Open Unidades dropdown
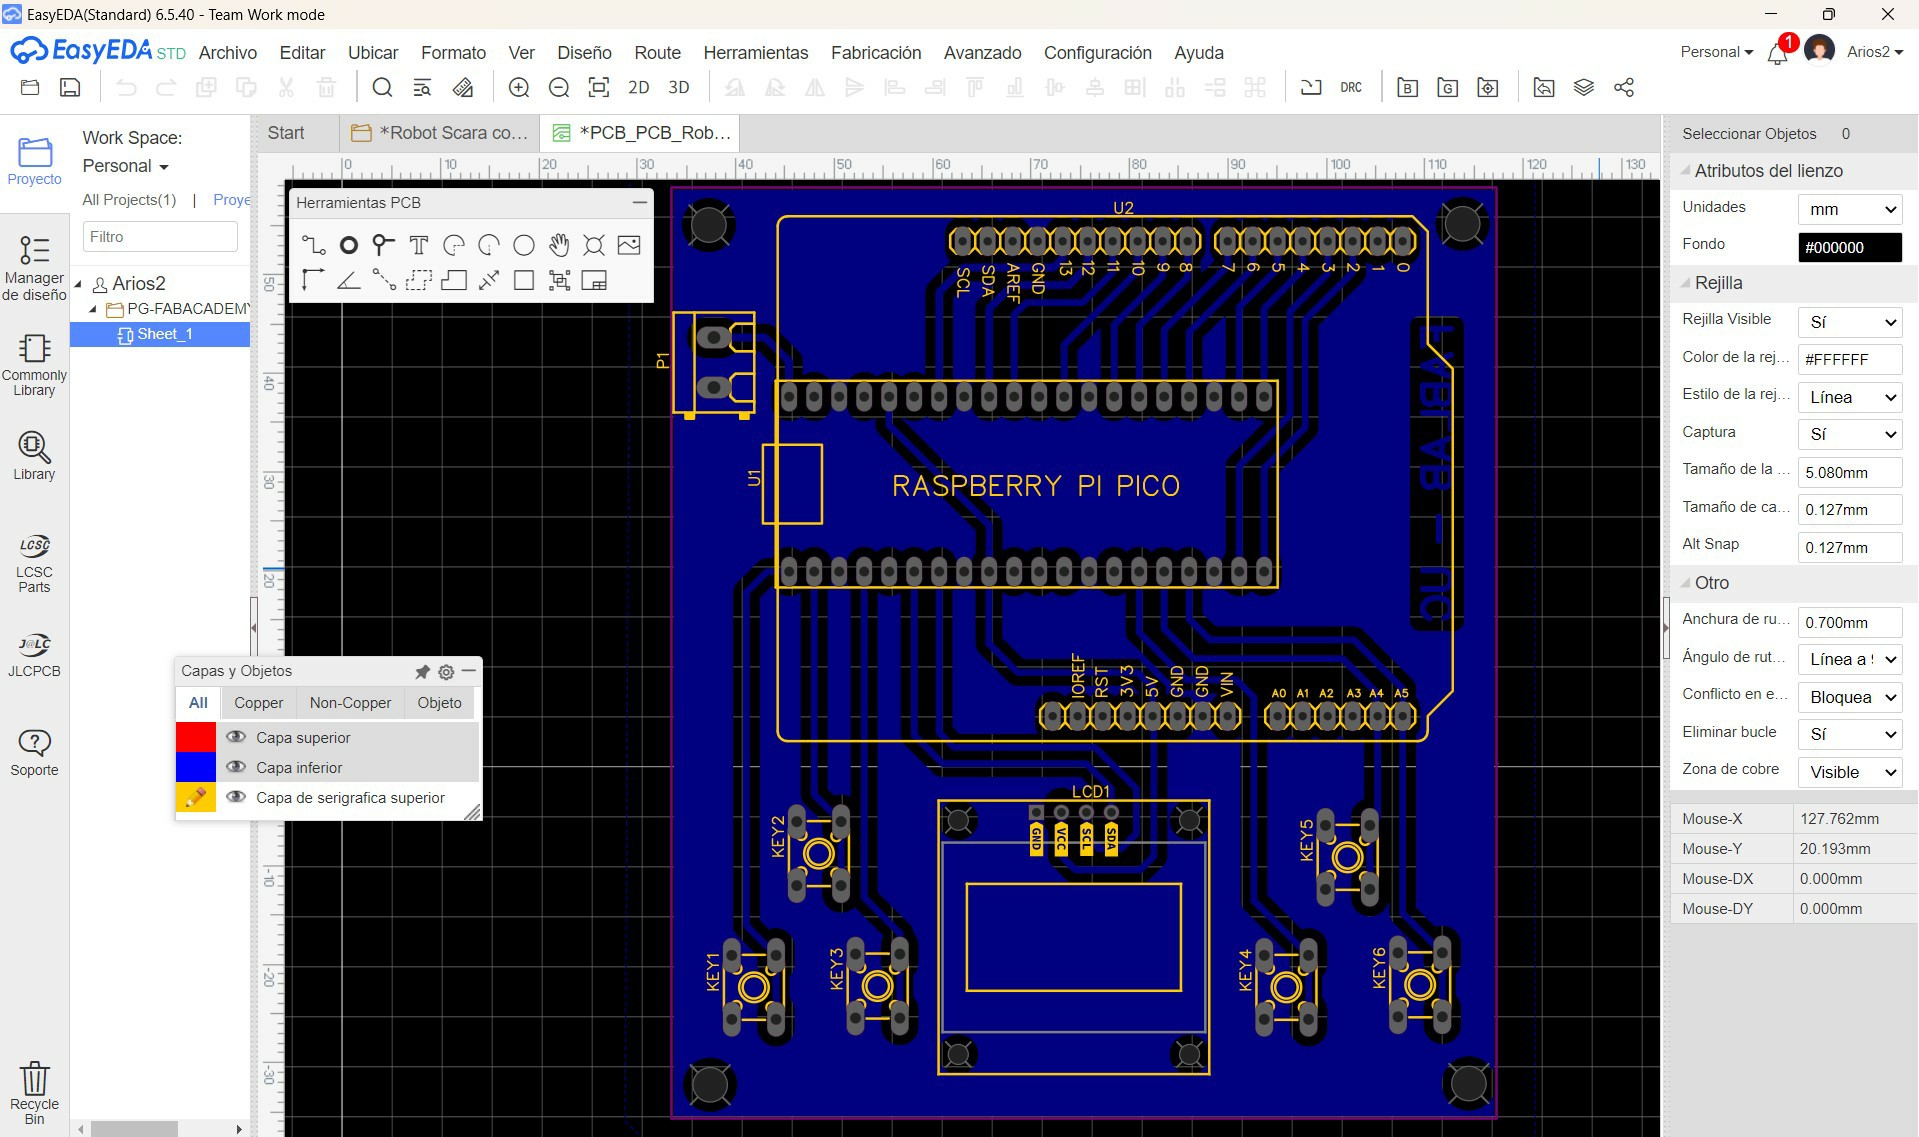 coord(1850,209)
